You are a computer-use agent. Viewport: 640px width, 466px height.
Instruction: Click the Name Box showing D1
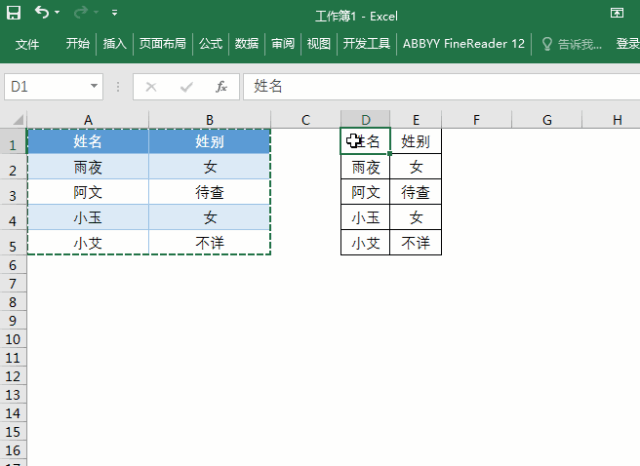pos(53,87)
